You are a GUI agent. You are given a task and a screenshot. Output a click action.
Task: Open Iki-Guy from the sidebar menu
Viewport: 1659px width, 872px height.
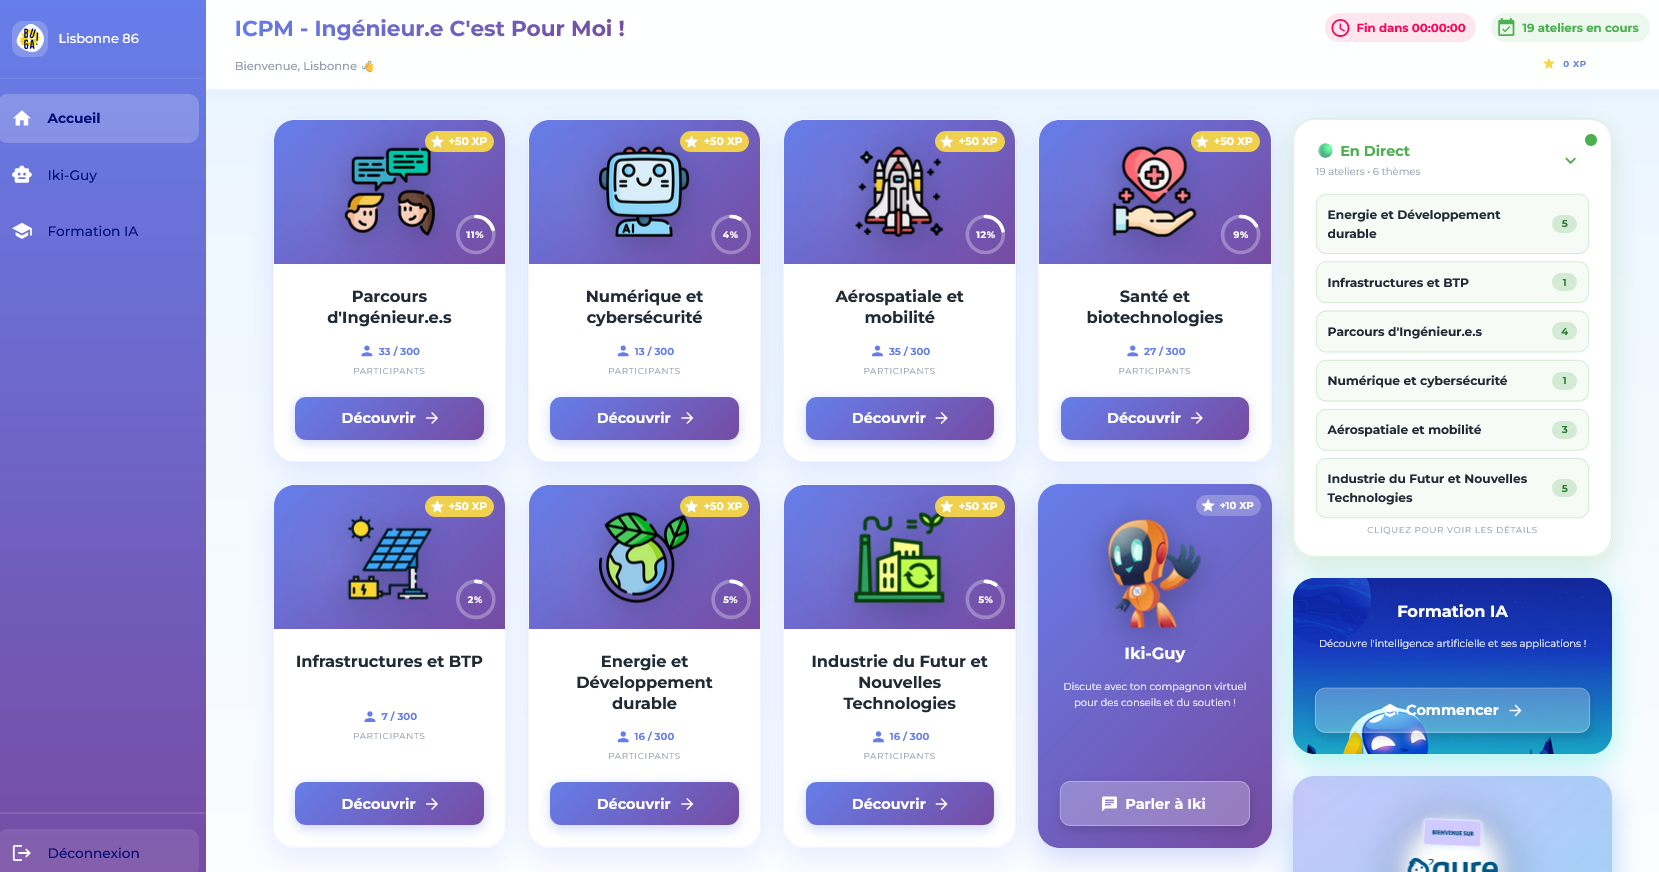[72, 175]
